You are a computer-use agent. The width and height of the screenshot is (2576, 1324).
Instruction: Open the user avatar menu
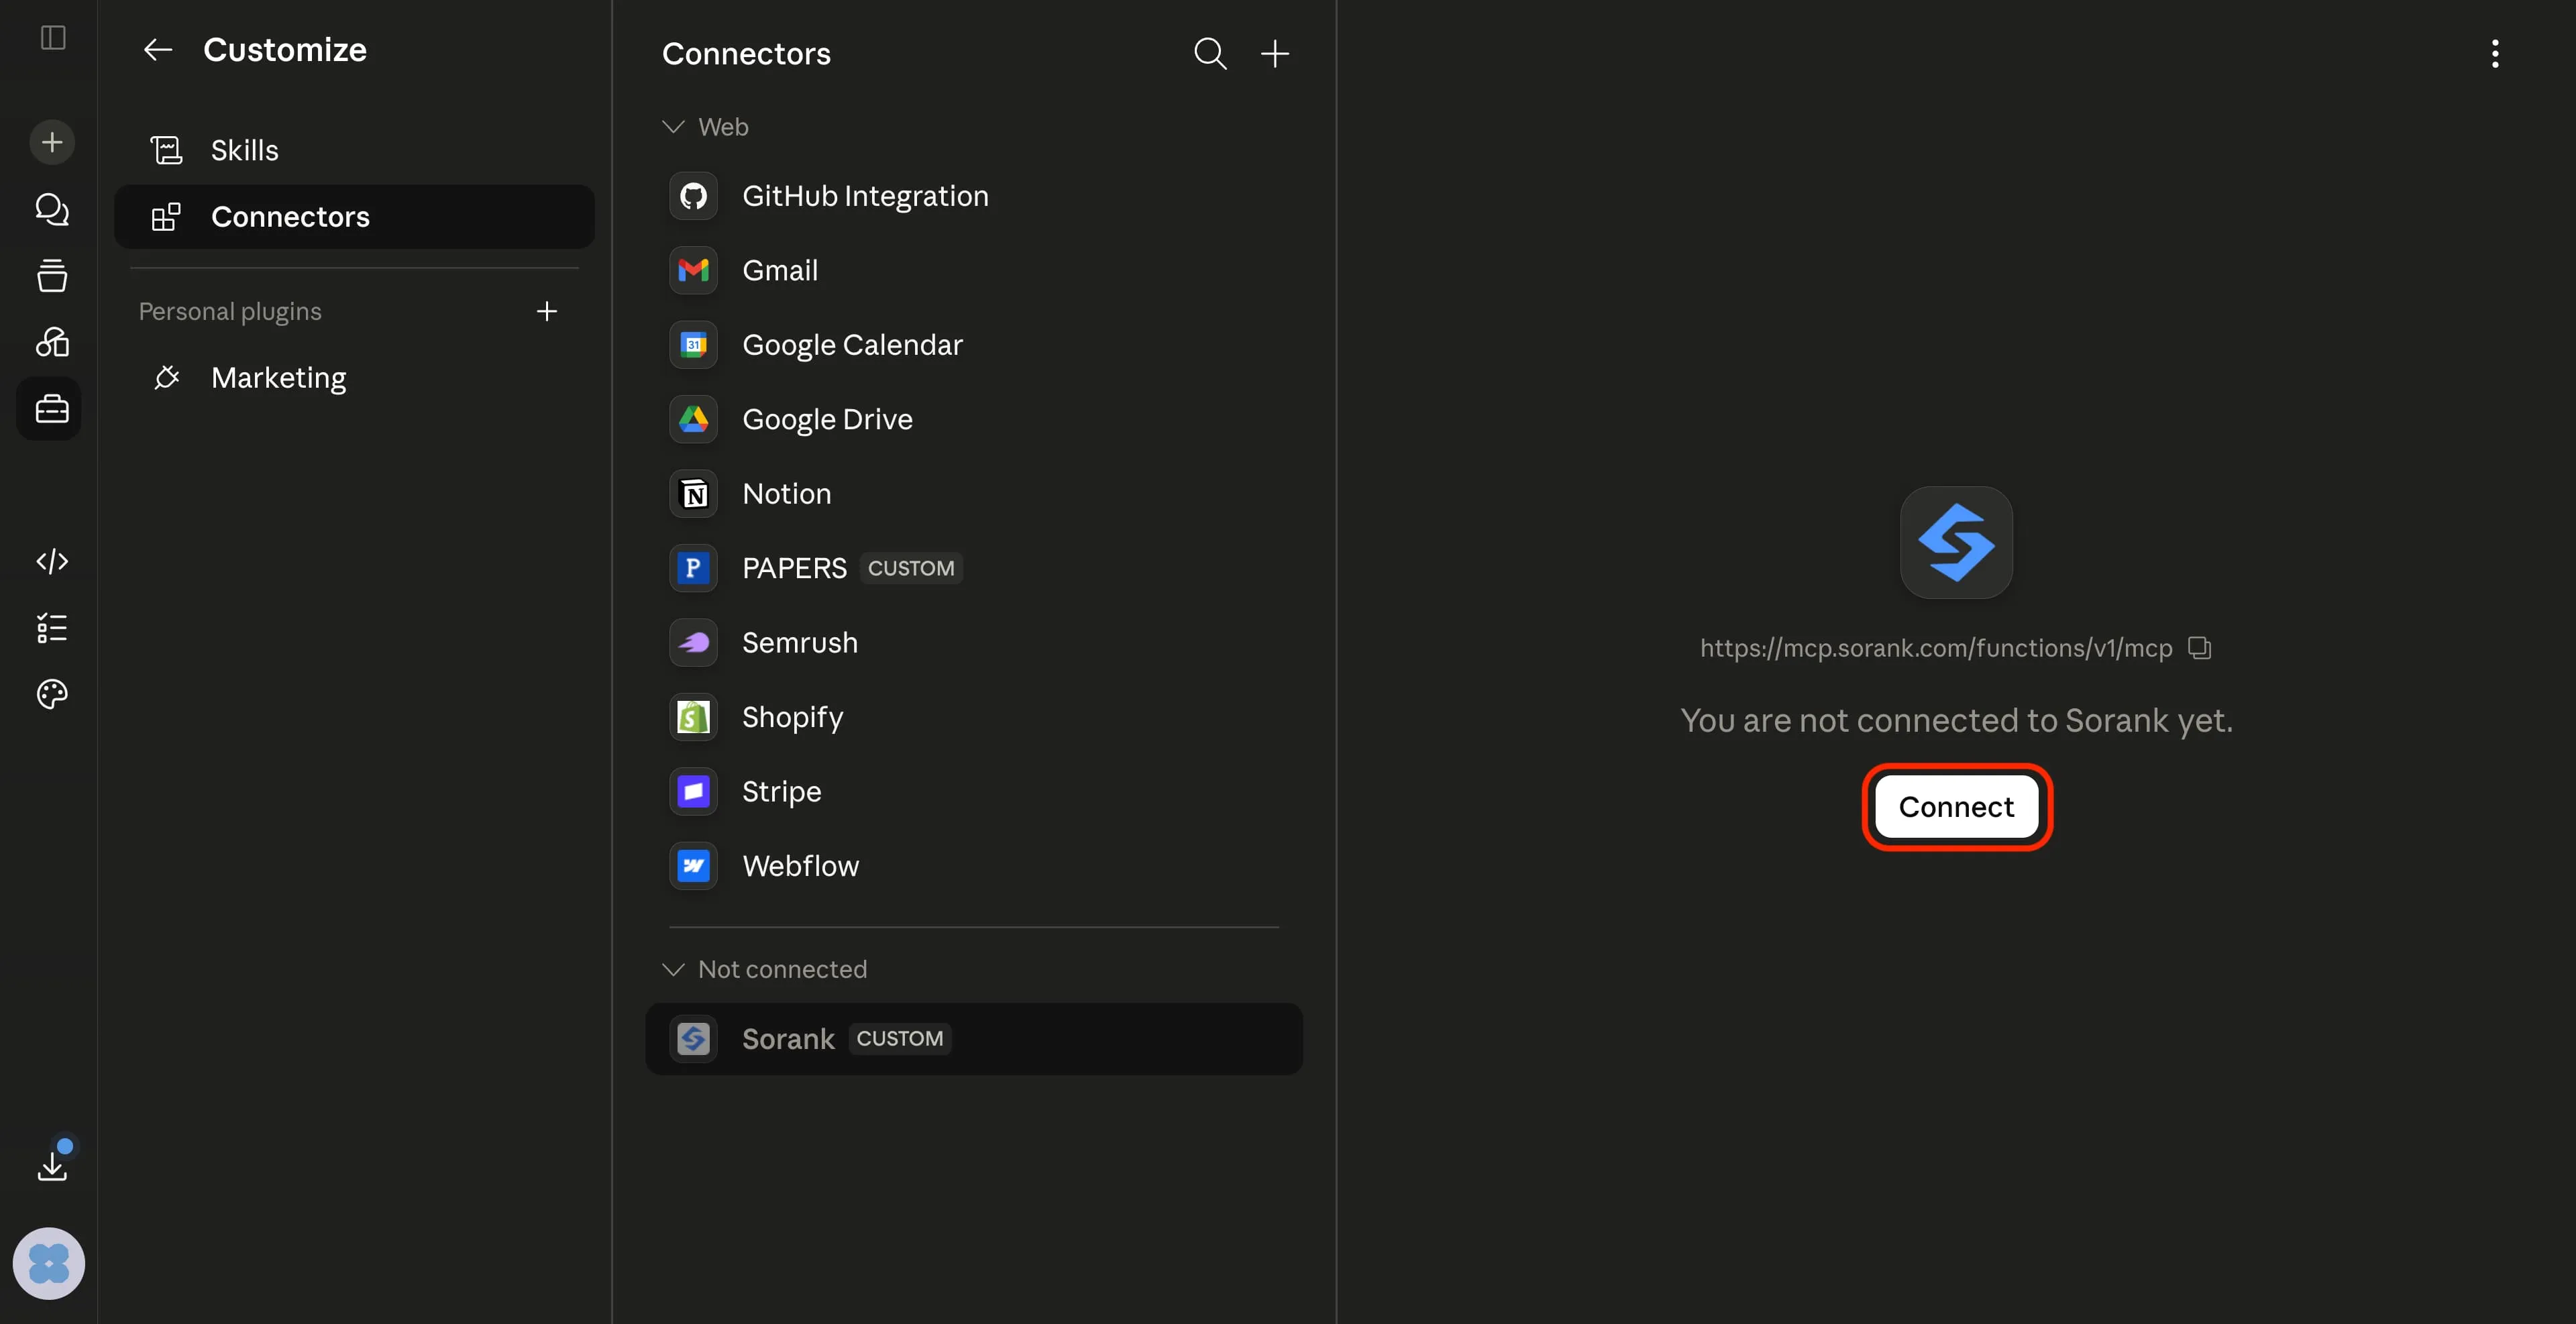tap(49, 1263)
